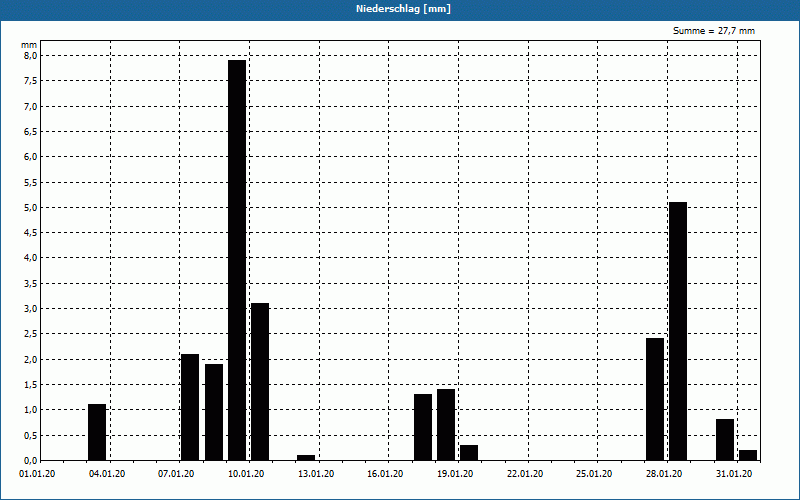Click the y-axis value "5,5"

pyautogui.click(x=30, y=182)
